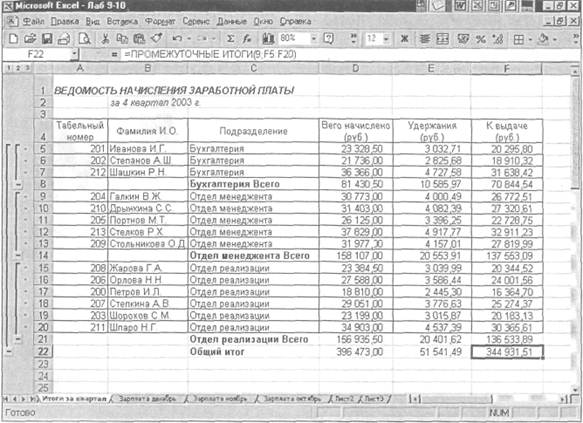Screen dimensions: 583x423
Task: Increase decimal places icon
Action: pyautogui.click(x=497, y=39)
